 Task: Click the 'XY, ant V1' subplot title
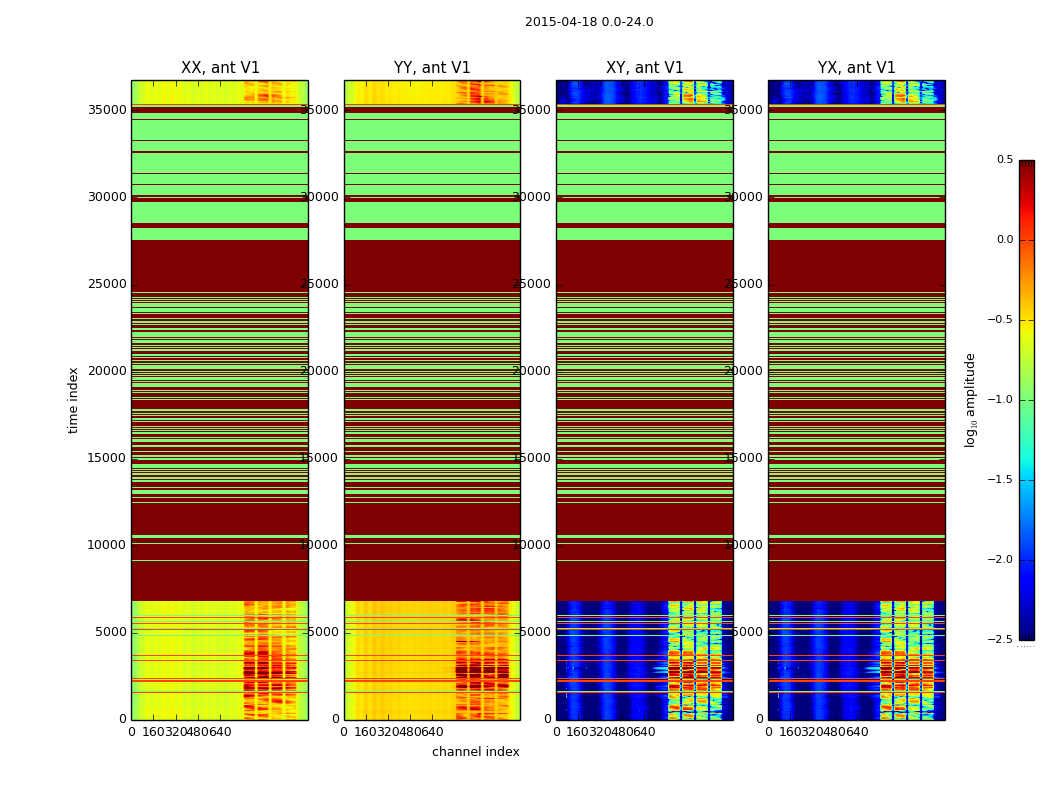pos(645,68)
